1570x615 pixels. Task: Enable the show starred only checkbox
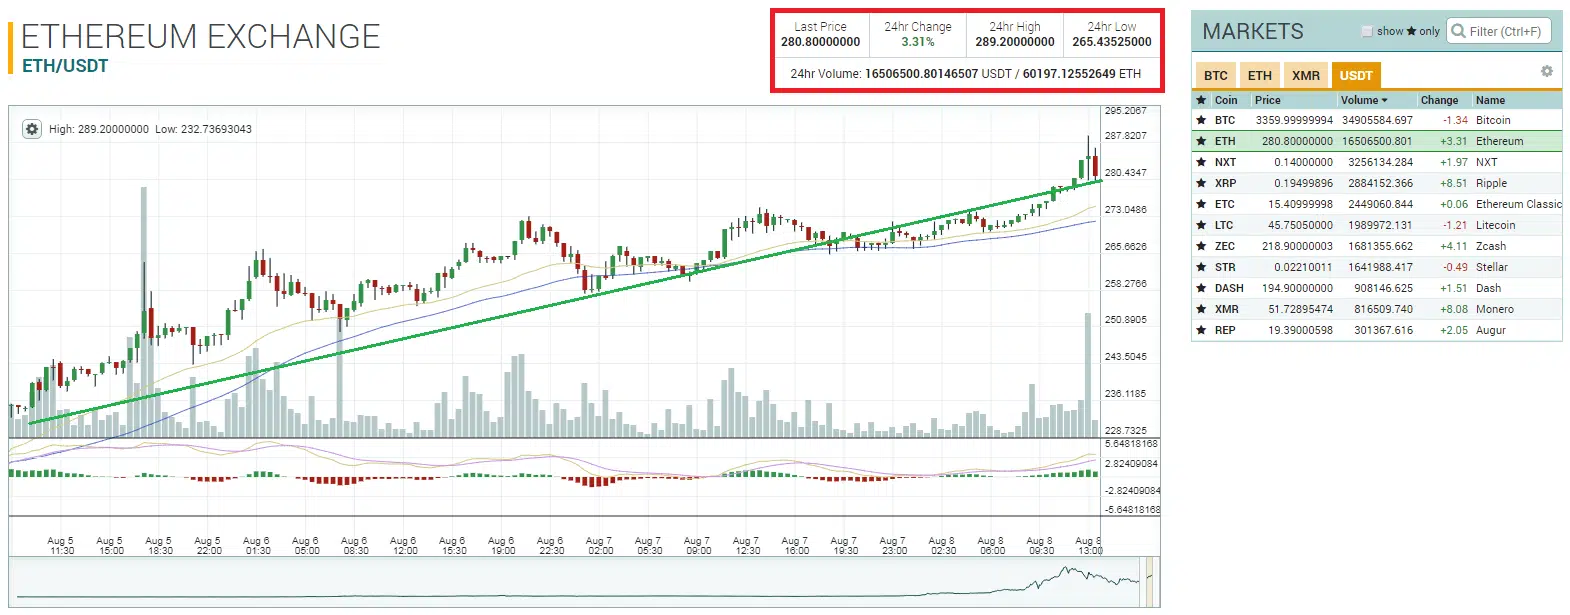point(1367,31)
